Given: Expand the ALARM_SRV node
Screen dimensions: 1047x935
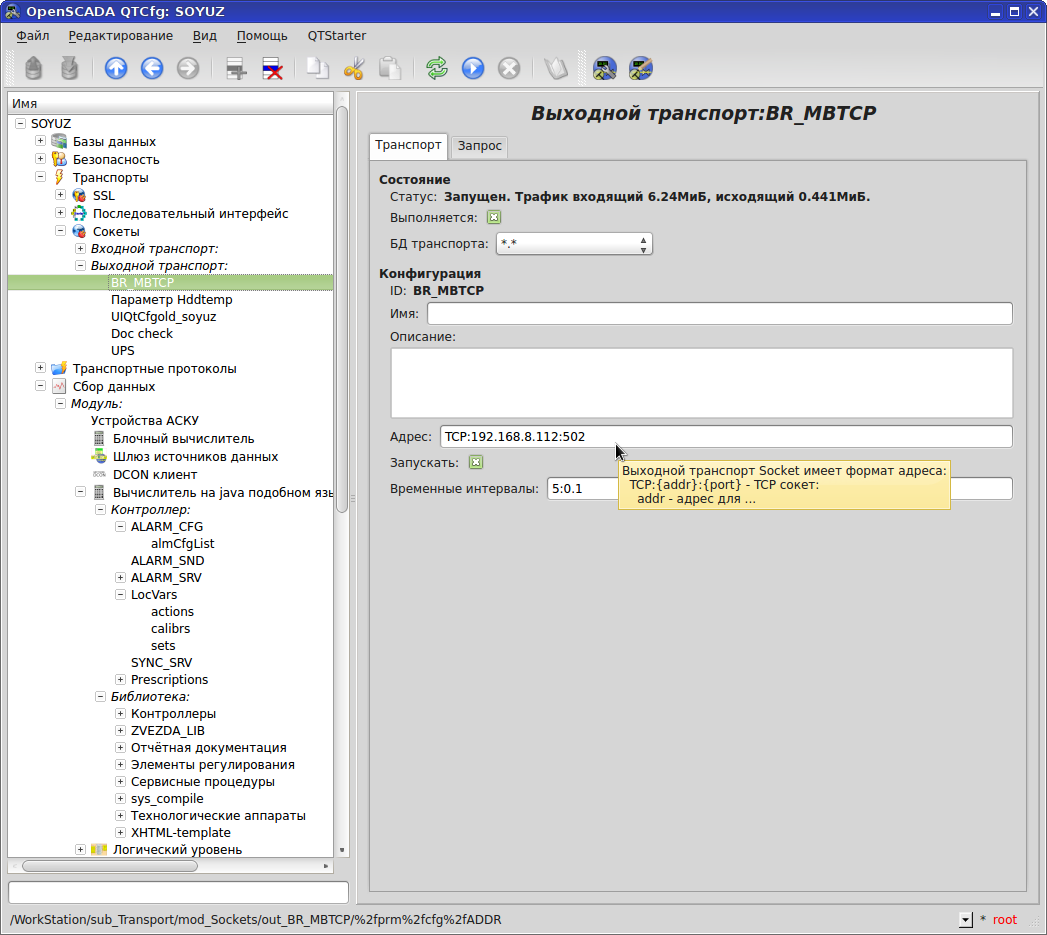Looking at the screenshot, I should coord(120,577).
